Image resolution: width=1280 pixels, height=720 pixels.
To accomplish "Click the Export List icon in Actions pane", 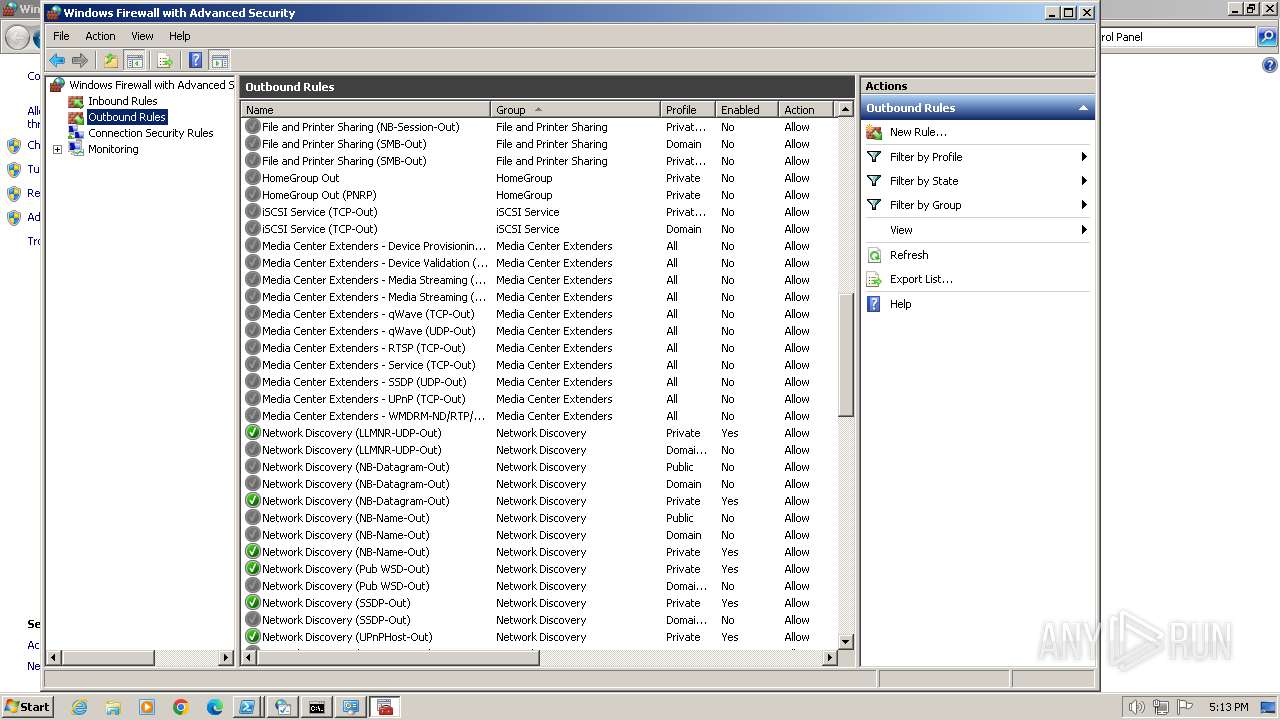I will tap(874, 279).
